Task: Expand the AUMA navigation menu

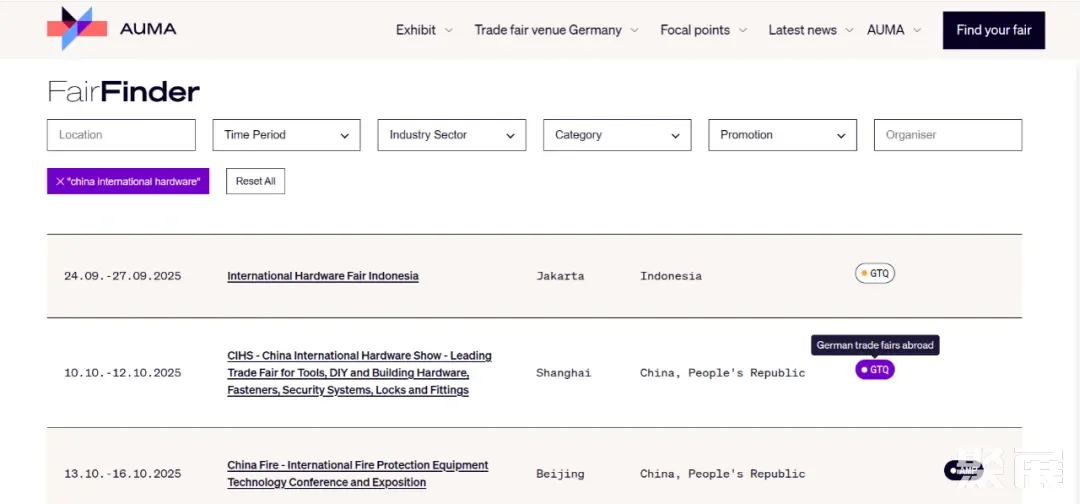Action: point(893,30)
